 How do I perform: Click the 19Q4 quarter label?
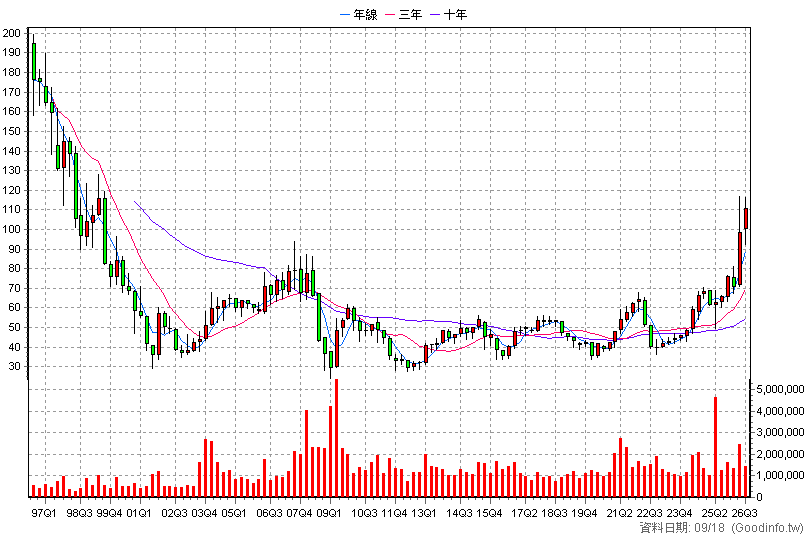point(584,513)
